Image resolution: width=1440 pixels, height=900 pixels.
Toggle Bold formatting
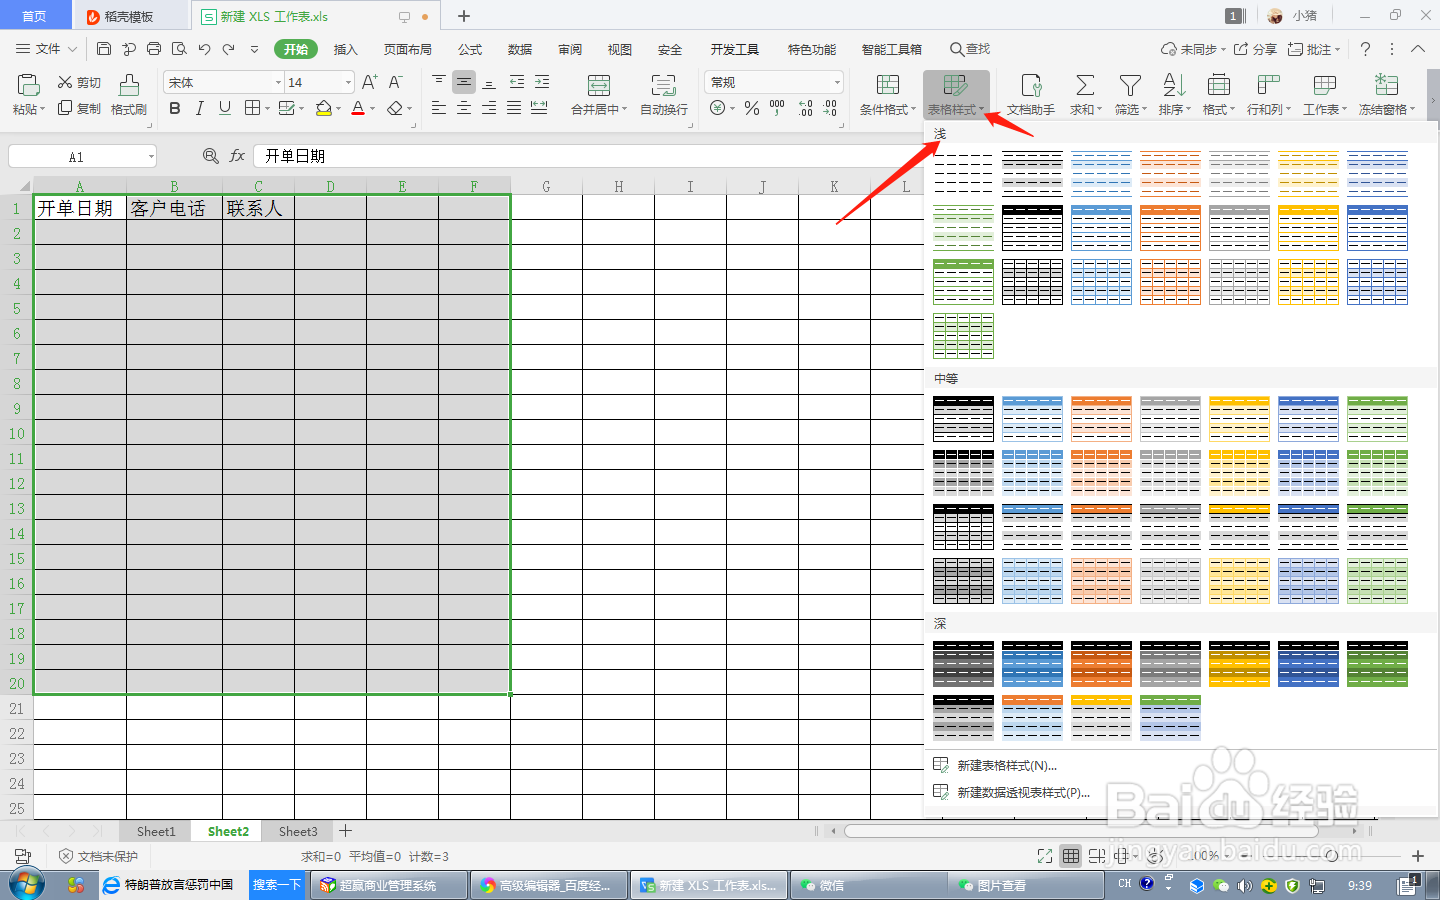pos(175,108)
